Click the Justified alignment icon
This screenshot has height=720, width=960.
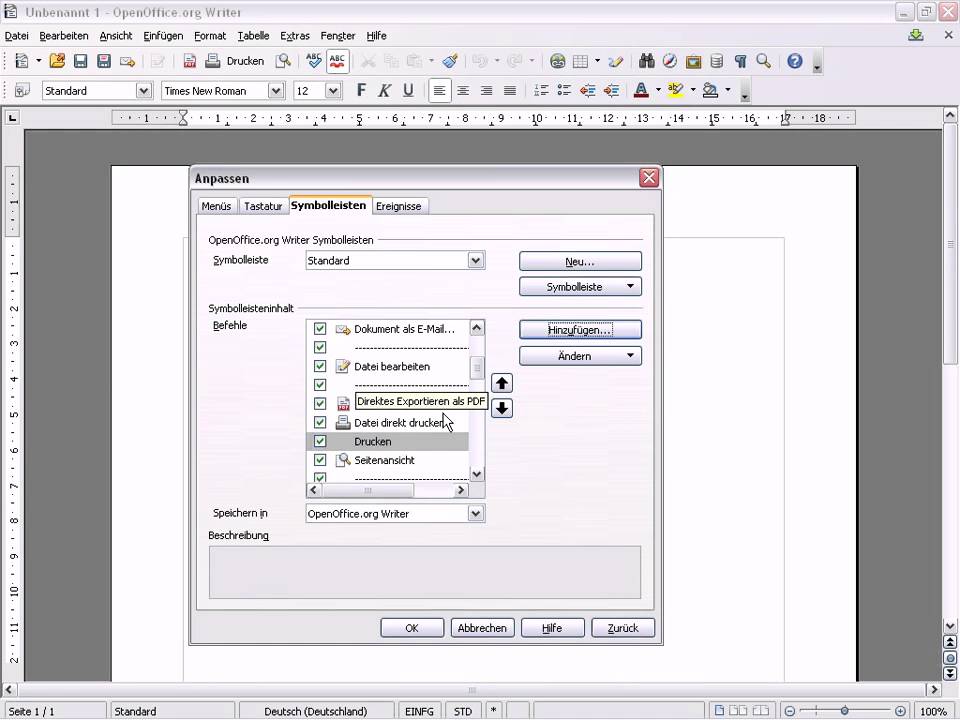click(x=509, y=91)
